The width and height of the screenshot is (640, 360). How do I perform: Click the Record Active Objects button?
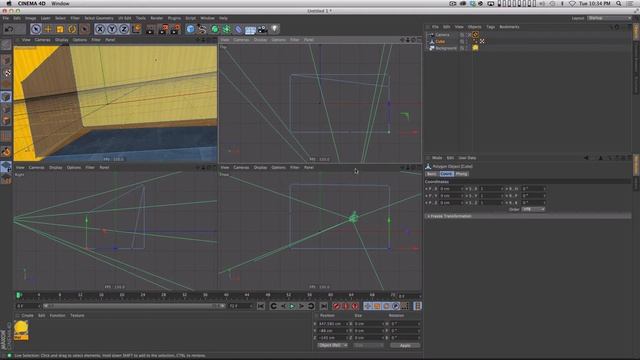pos(336,306)
